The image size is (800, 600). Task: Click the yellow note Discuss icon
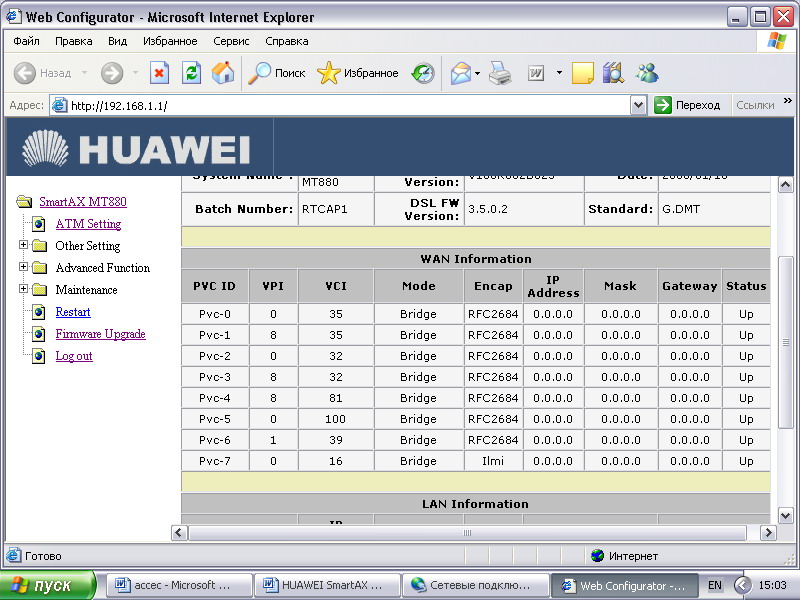click(583, 73)
